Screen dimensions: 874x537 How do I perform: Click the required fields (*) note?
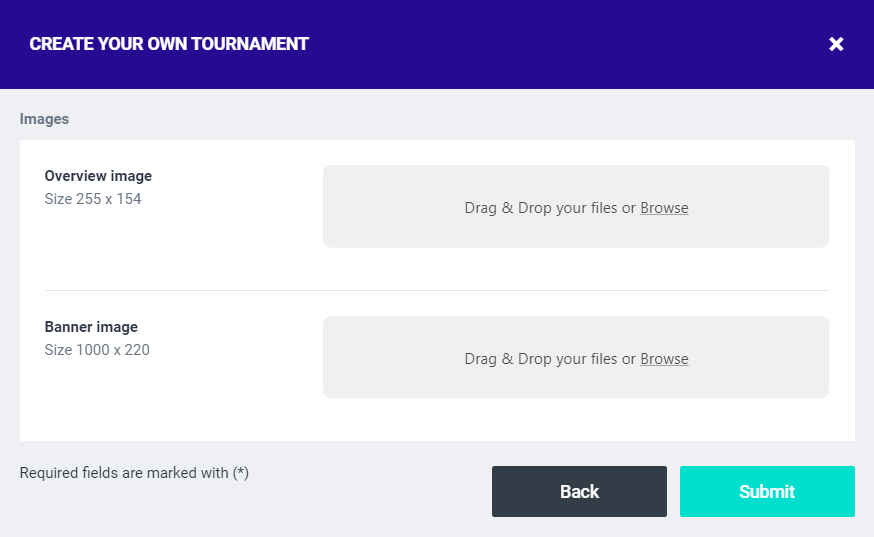pyautogui.click(x=134, y=473)
